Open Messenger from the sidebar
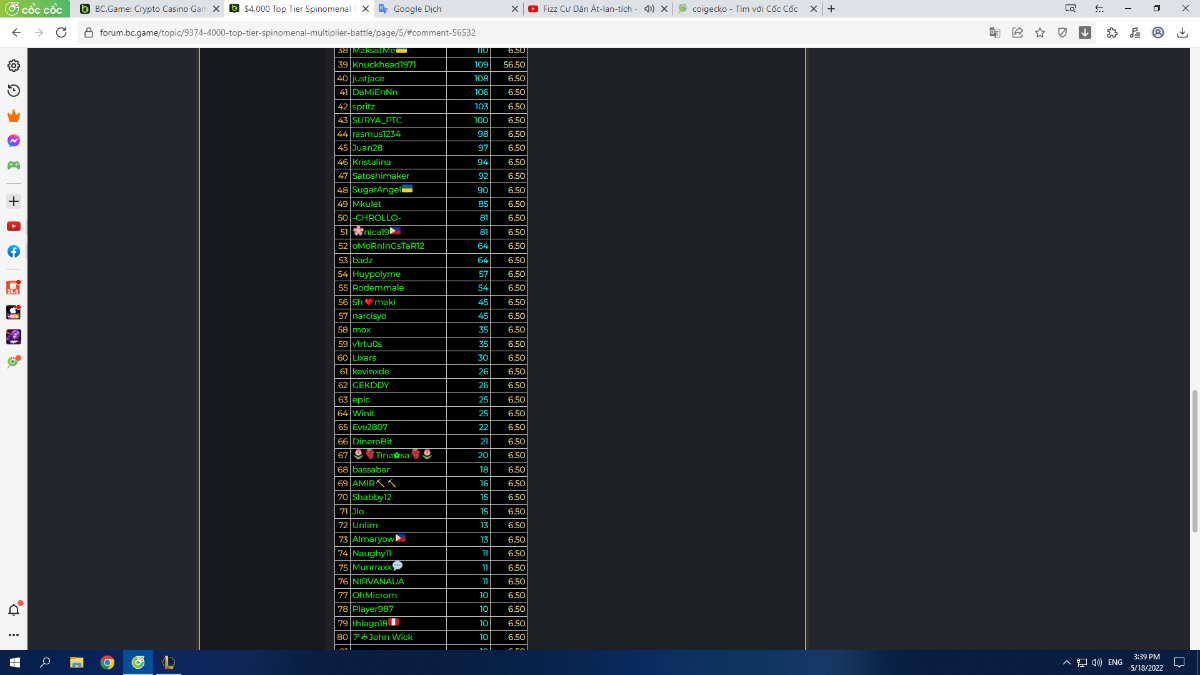This screenshot has width=1200, height=675. [14, 141]
